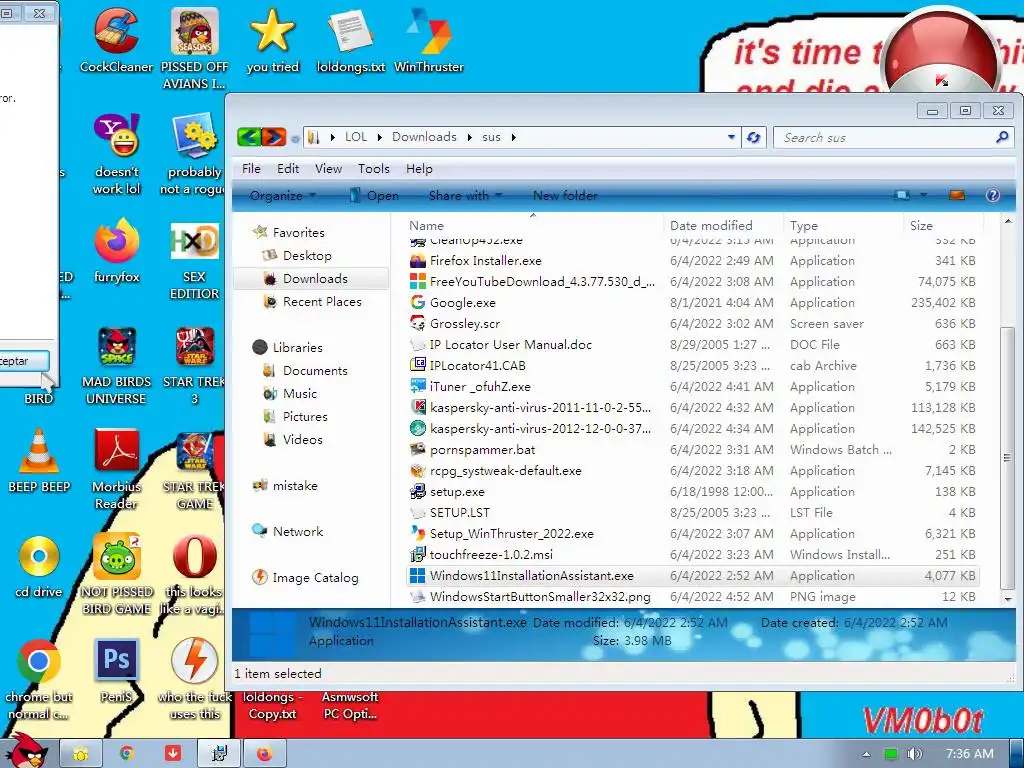The width and height of the screenshot is (1024, 768).
Task: Select Grossley.scr screen saver file
Action: [692, 323]
